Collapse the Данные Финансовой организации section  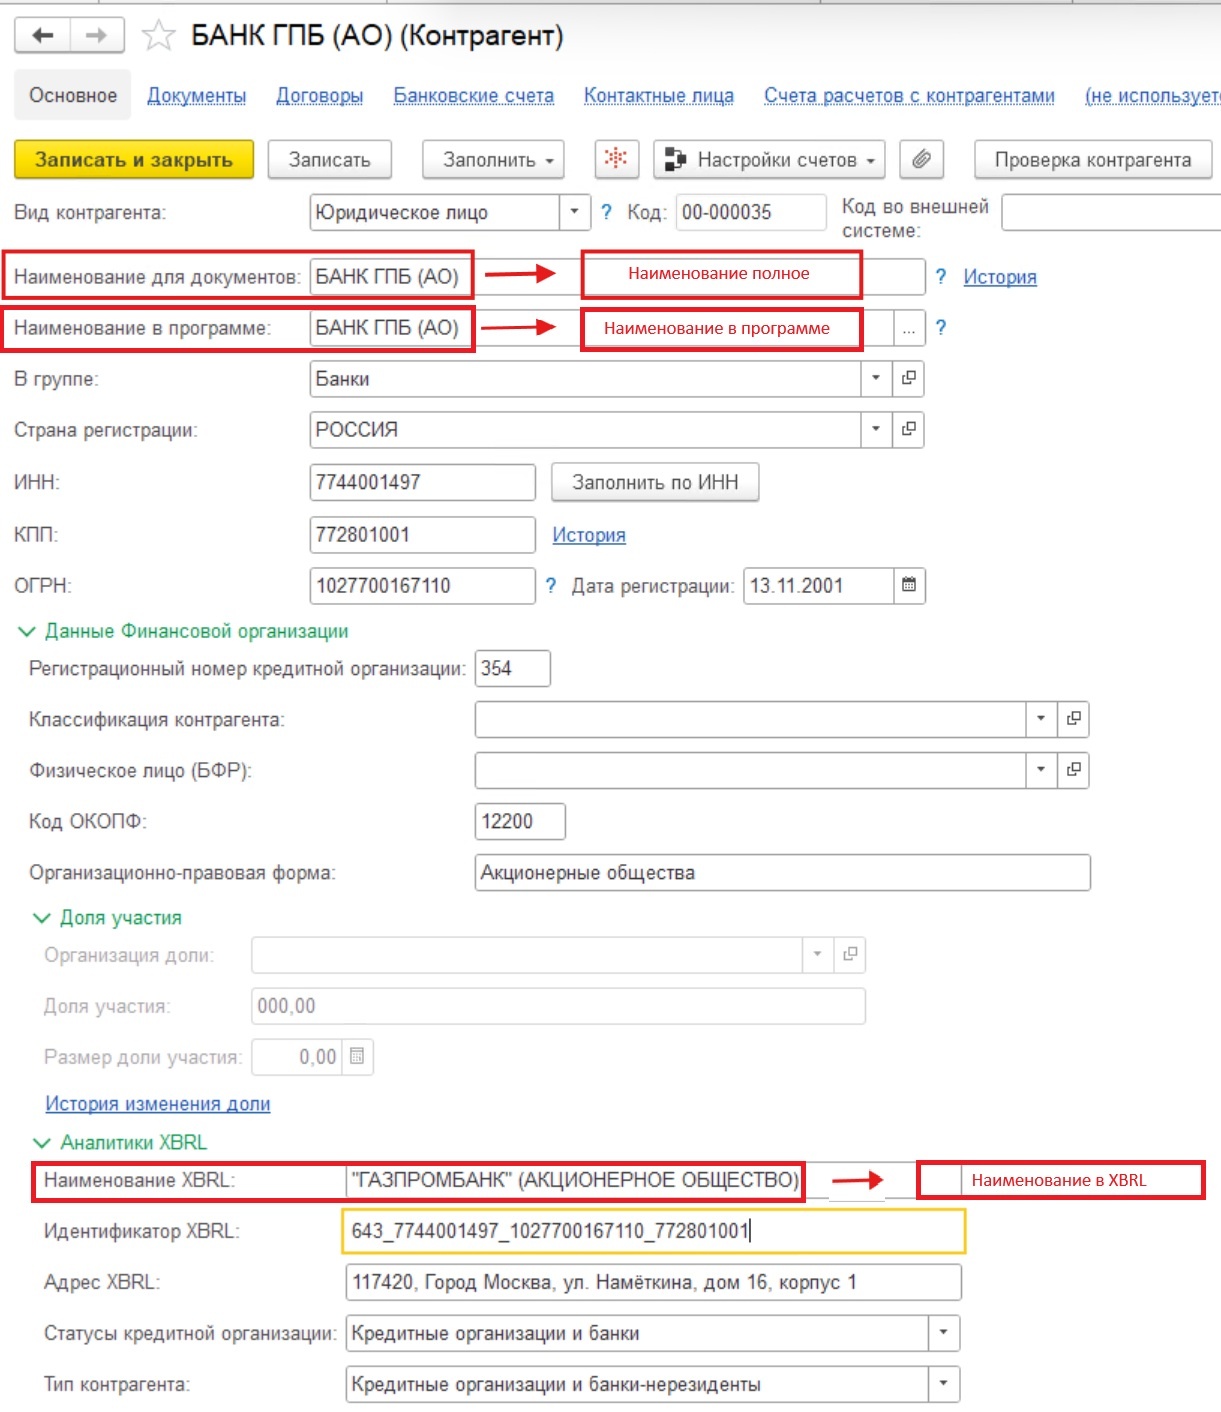coord(27,631)
